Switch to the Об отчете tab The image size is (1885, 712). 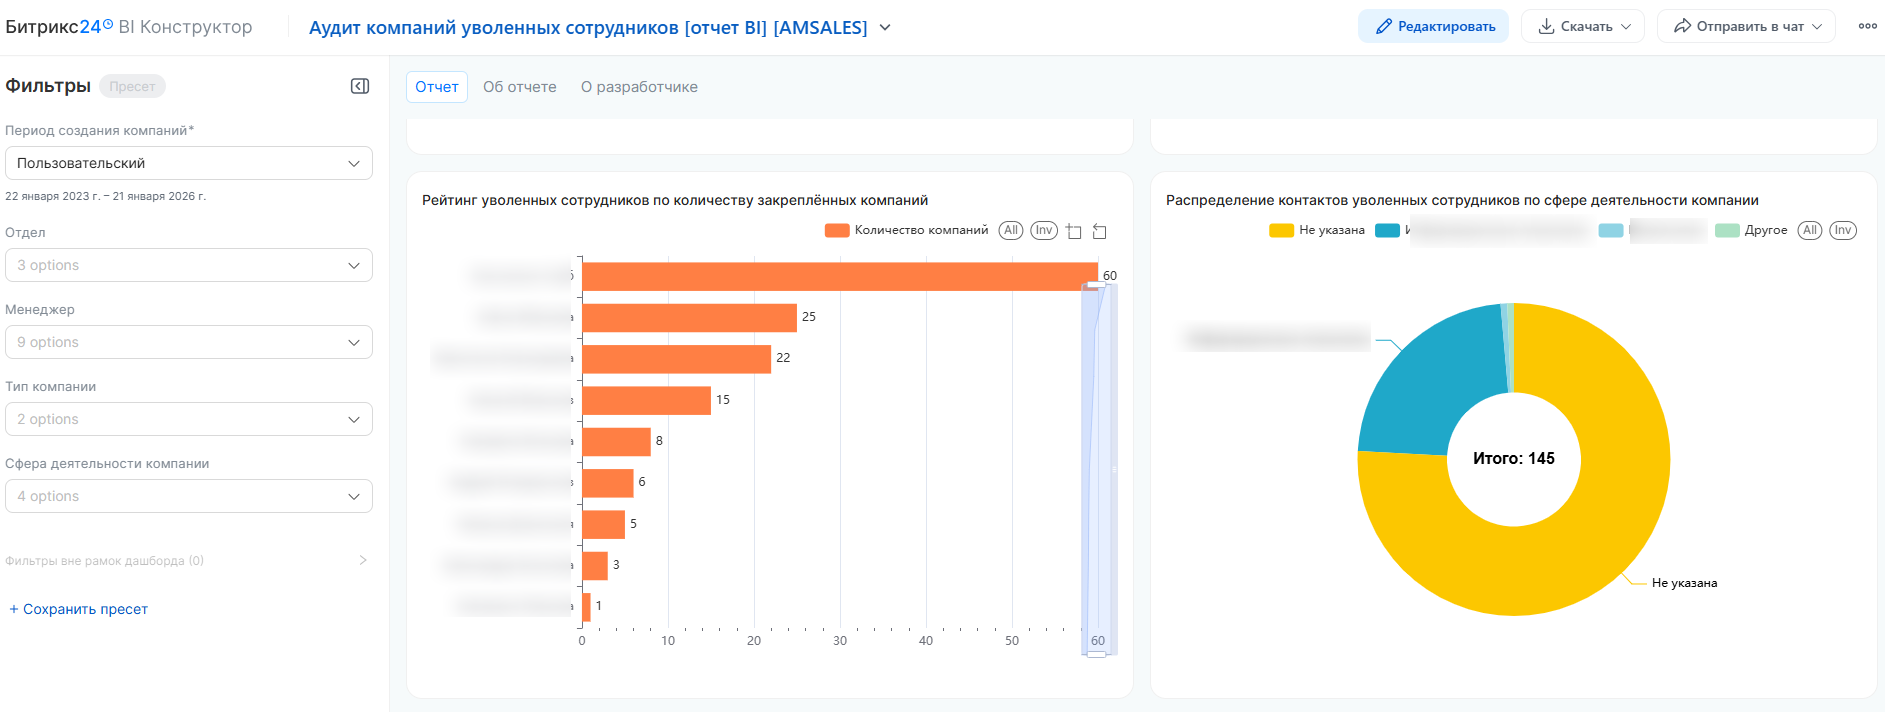(520, 87)
